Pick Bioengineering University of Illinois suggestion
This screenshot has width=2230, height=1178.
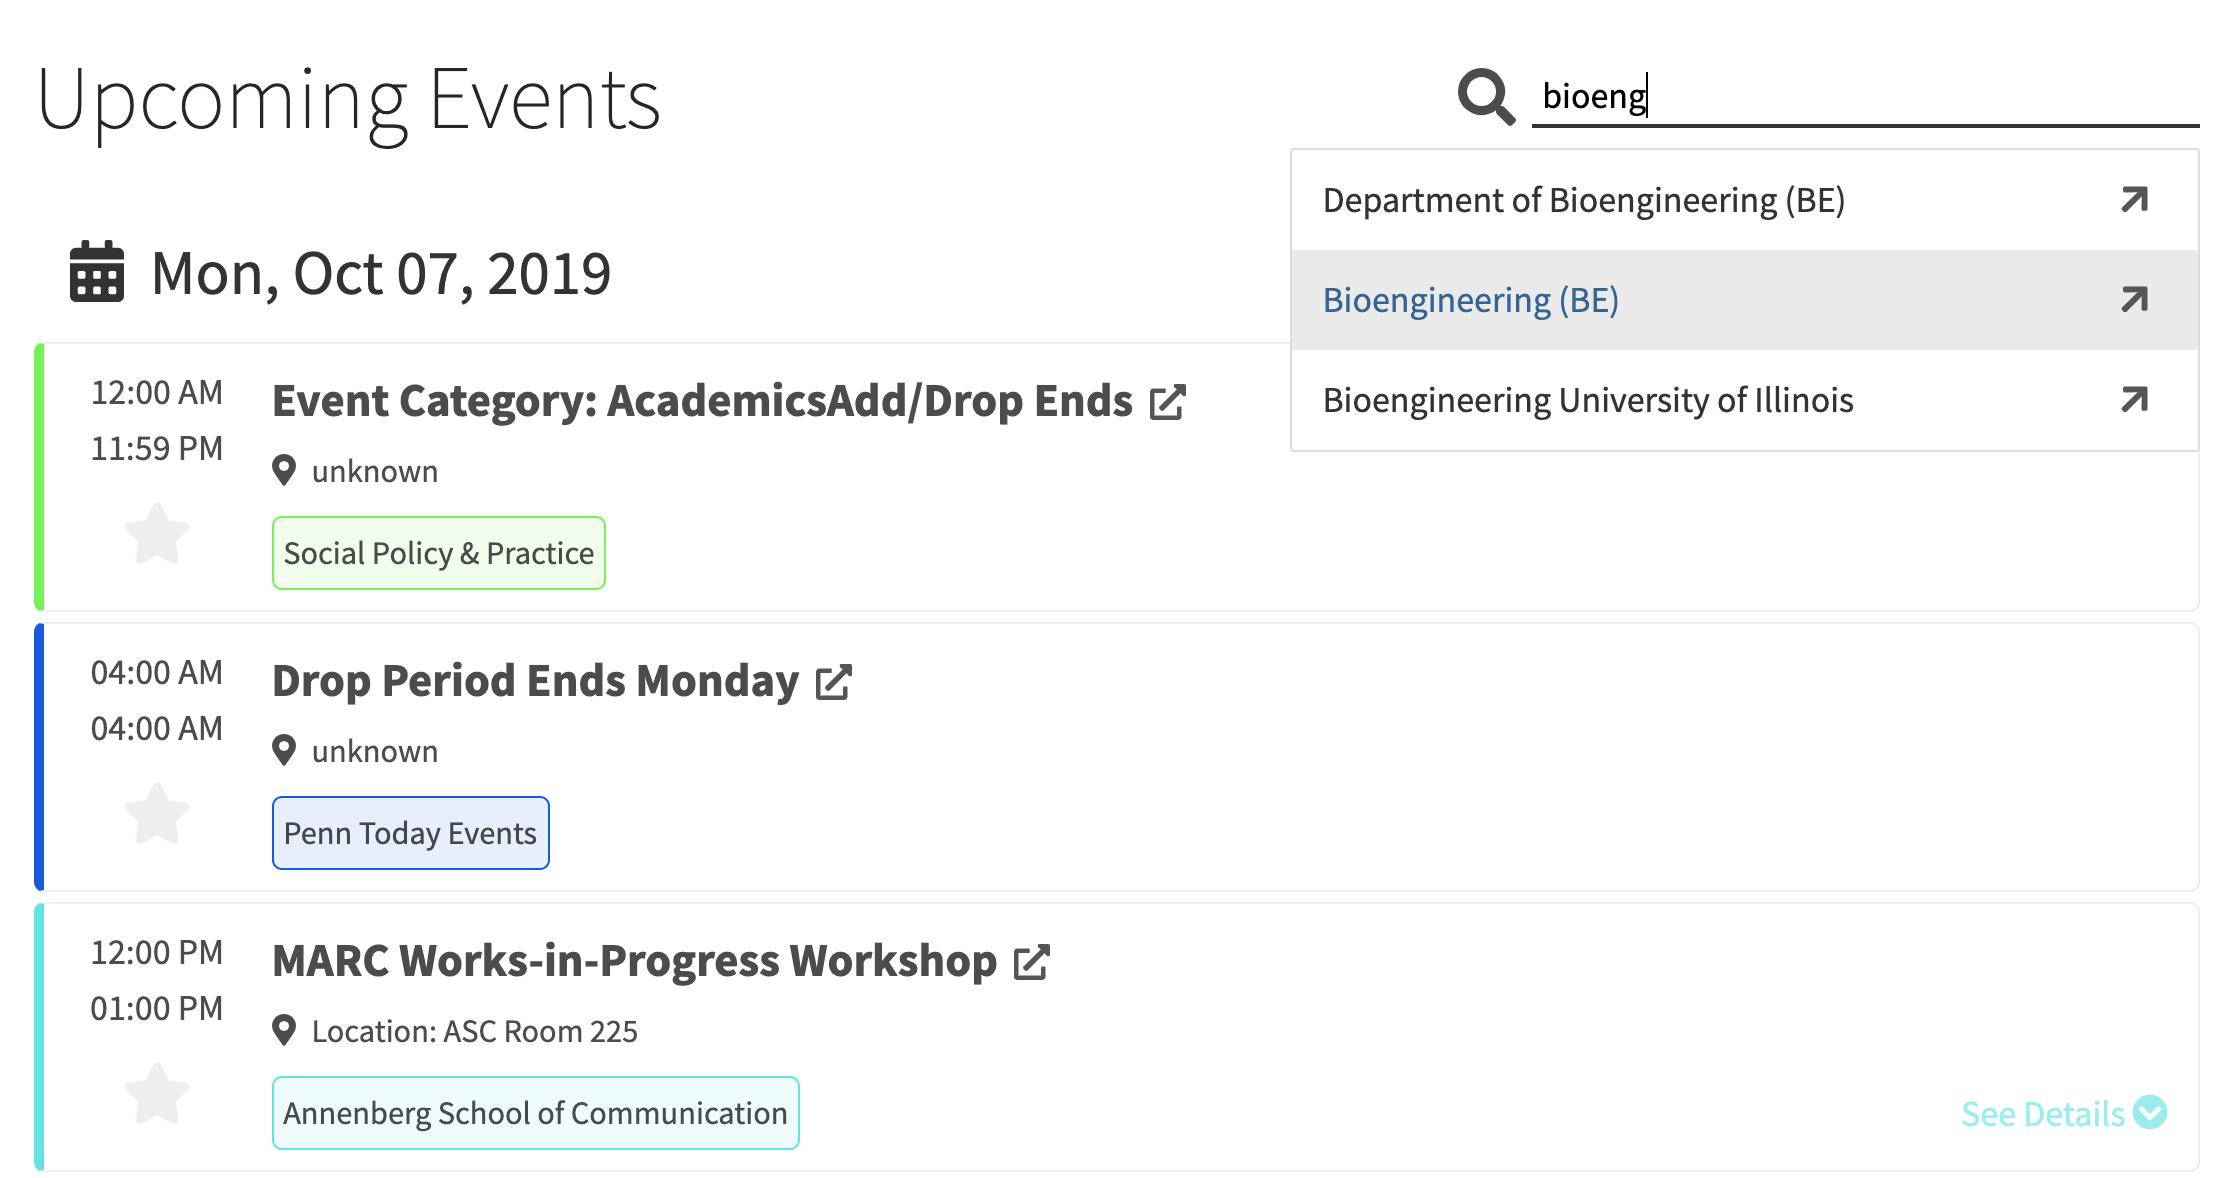click(x=1588, y=400)
